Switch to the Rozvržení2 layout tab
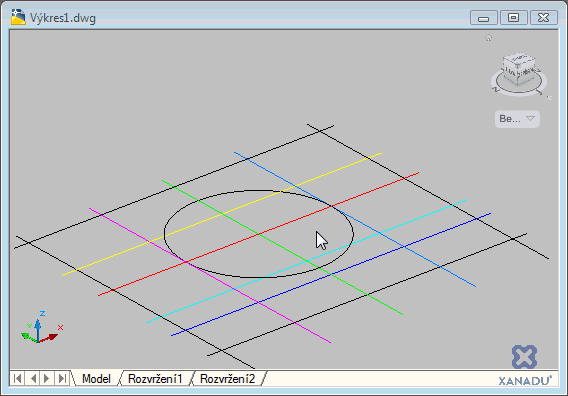 227,379
